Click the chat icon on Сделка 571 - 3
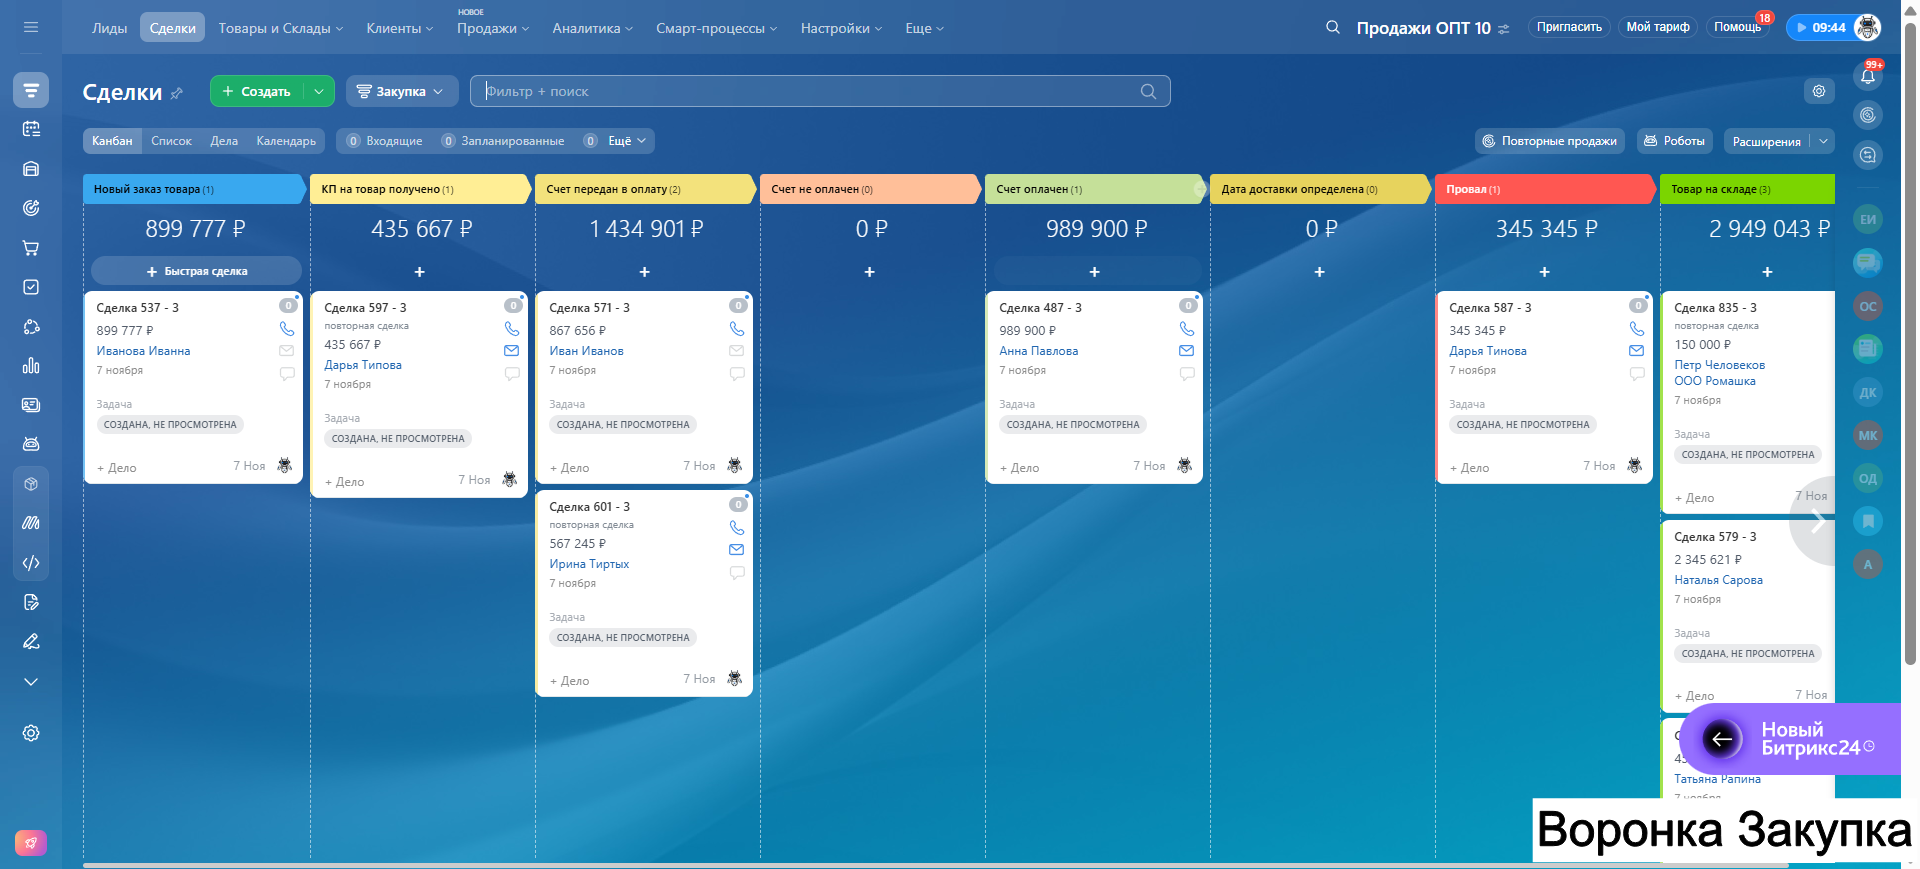 click(737, 374)
